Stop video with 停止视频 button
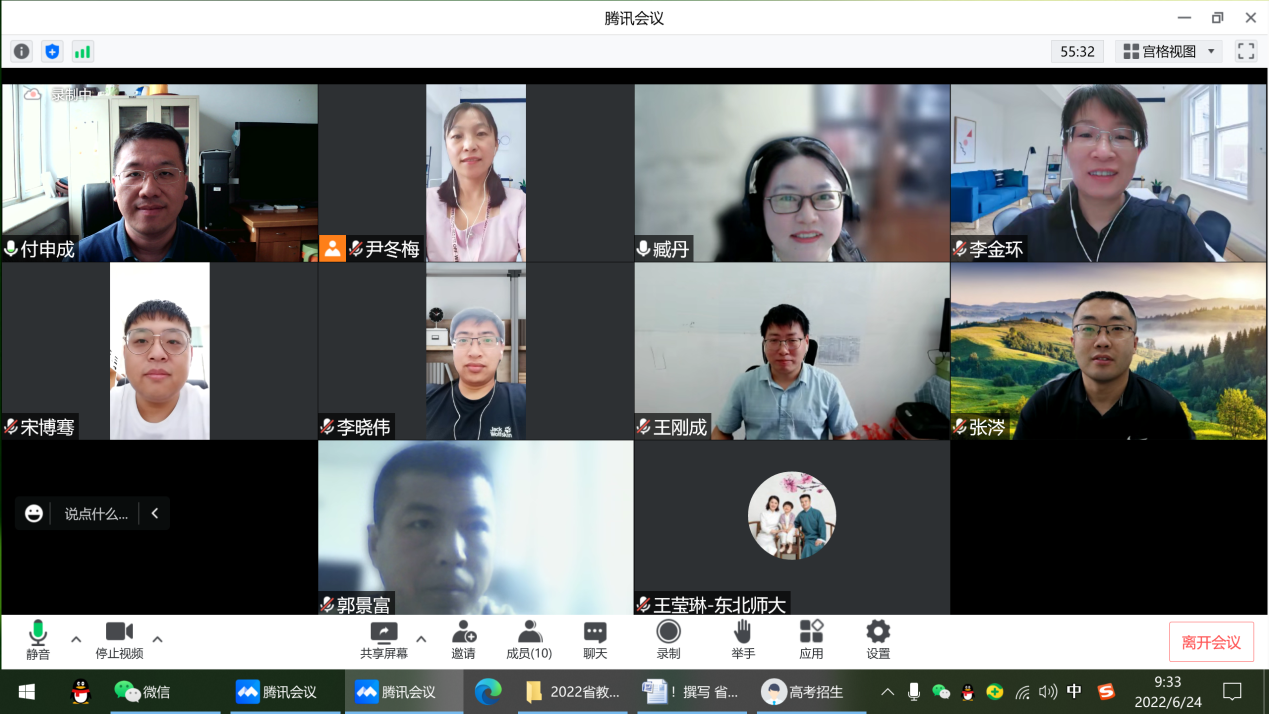Image resolution: width=1269 pixels, height=714 pixels. click(x=119, y=640)
